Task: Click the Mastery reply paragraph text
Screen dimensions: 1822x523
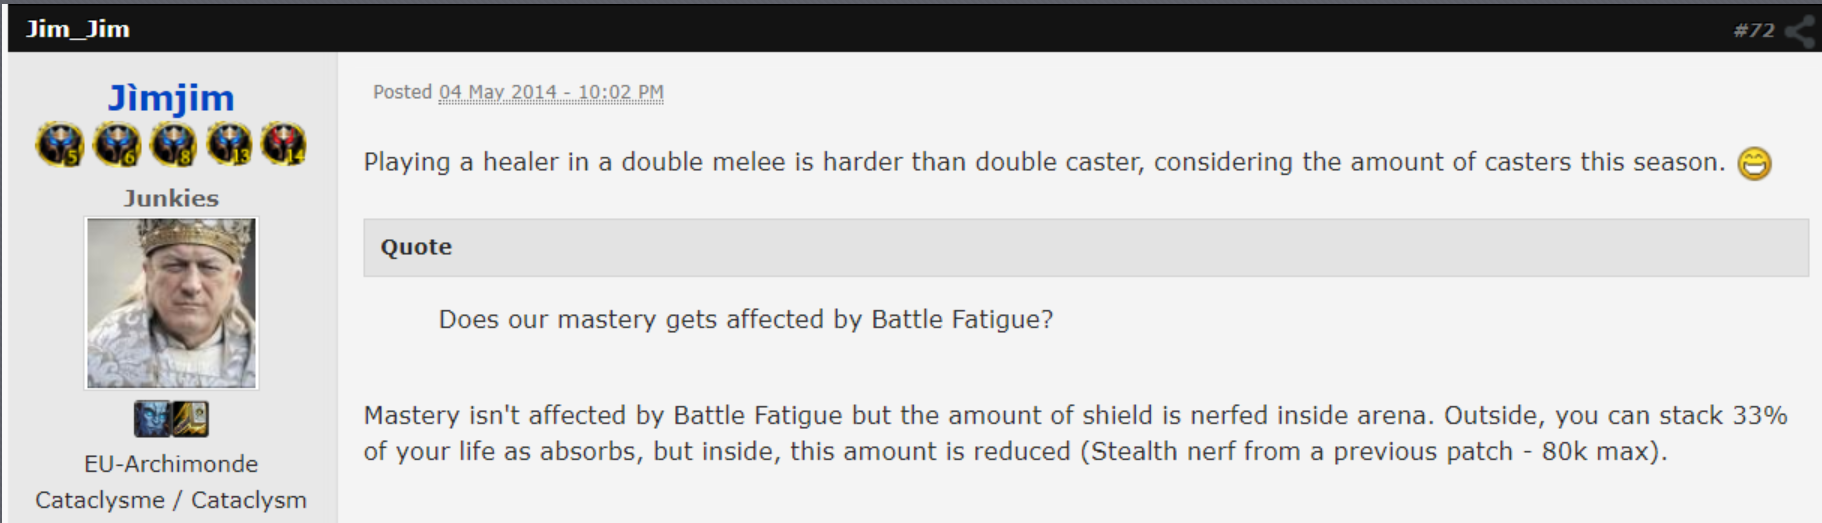Action: (1075, 433)
